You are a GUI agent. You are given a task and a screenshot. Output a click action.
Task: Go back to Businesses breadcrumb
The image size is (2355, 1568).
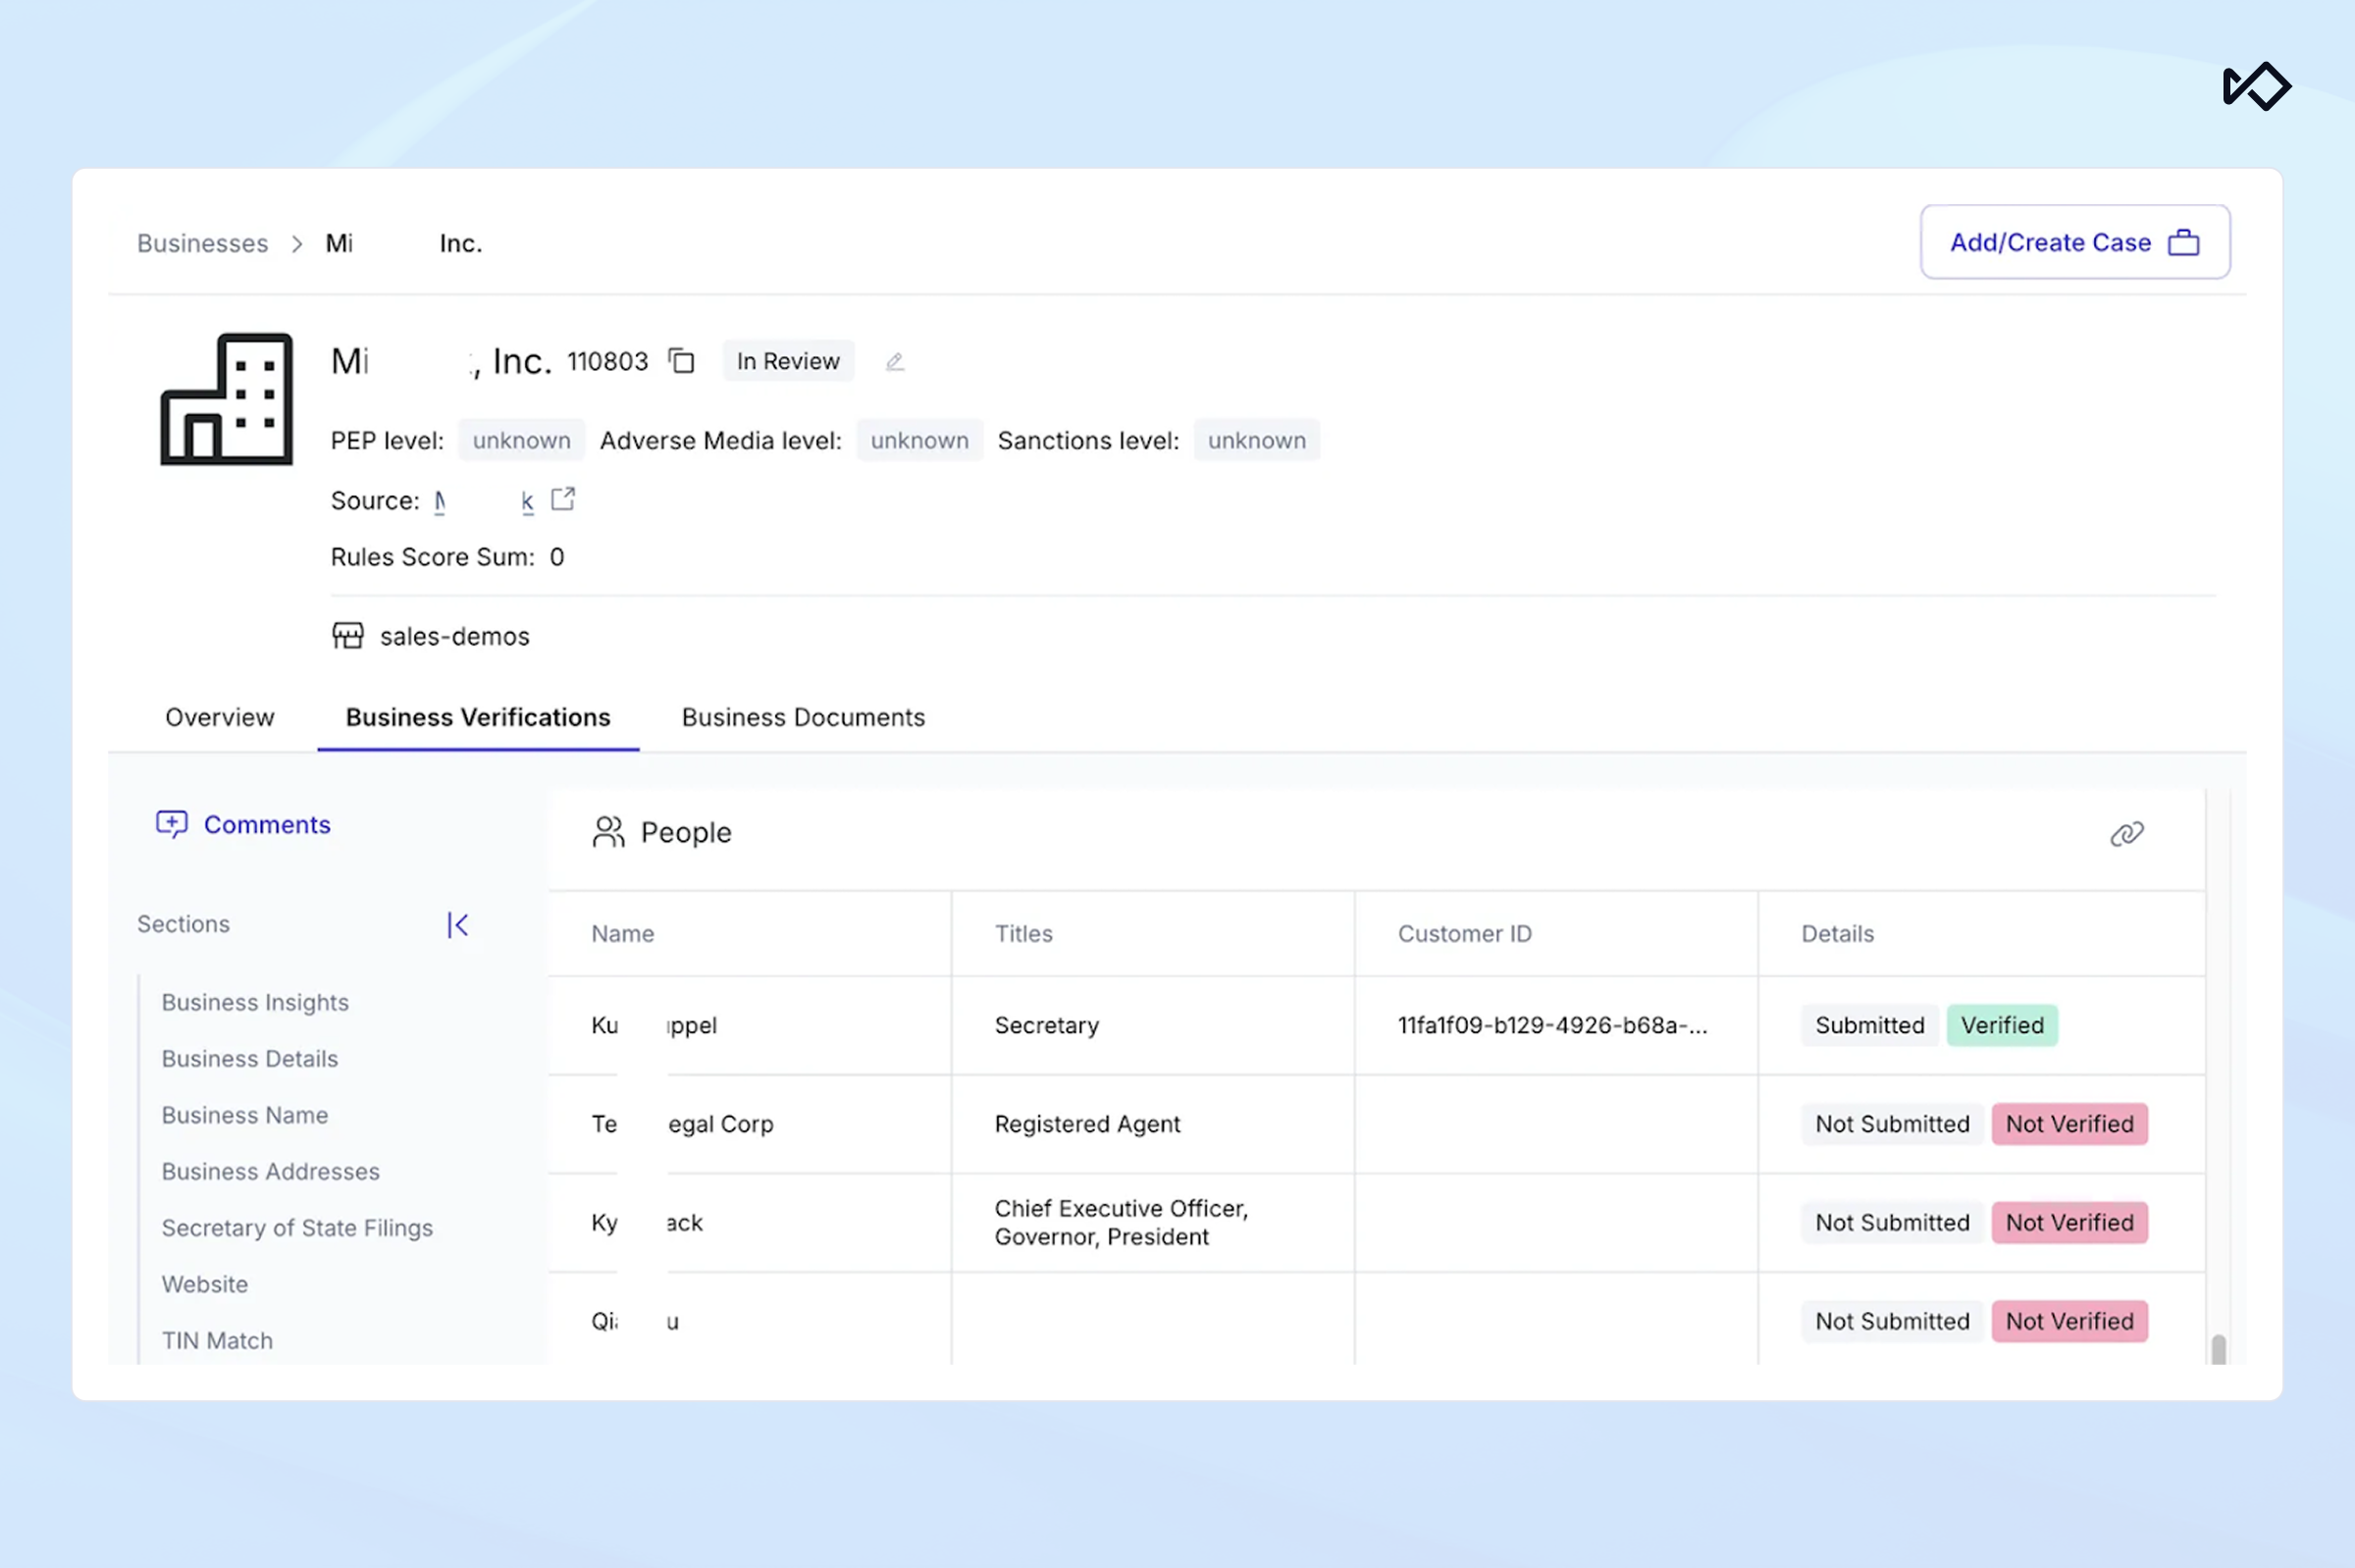coord(203,244)
